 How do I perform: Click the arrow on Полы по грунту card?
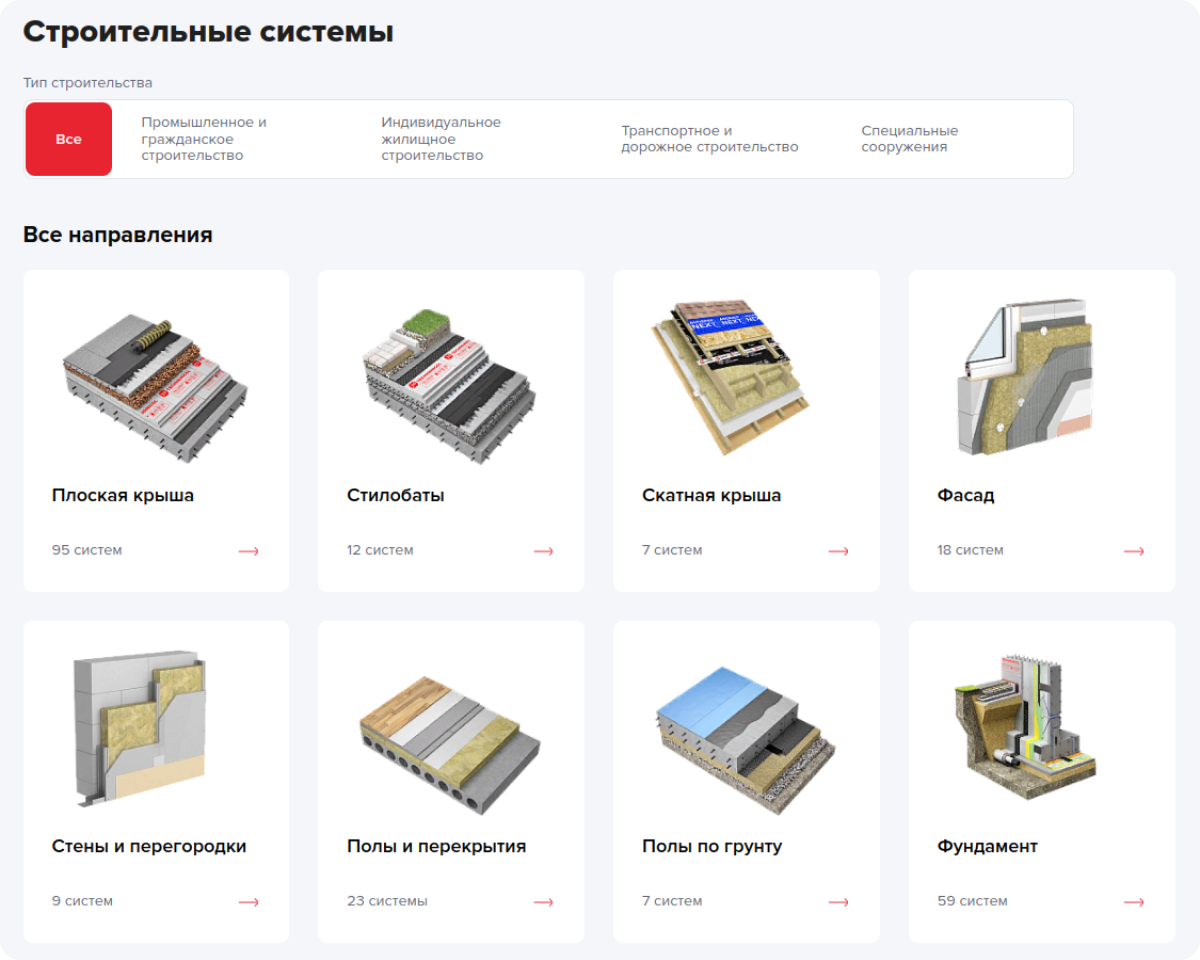(838, 902)
